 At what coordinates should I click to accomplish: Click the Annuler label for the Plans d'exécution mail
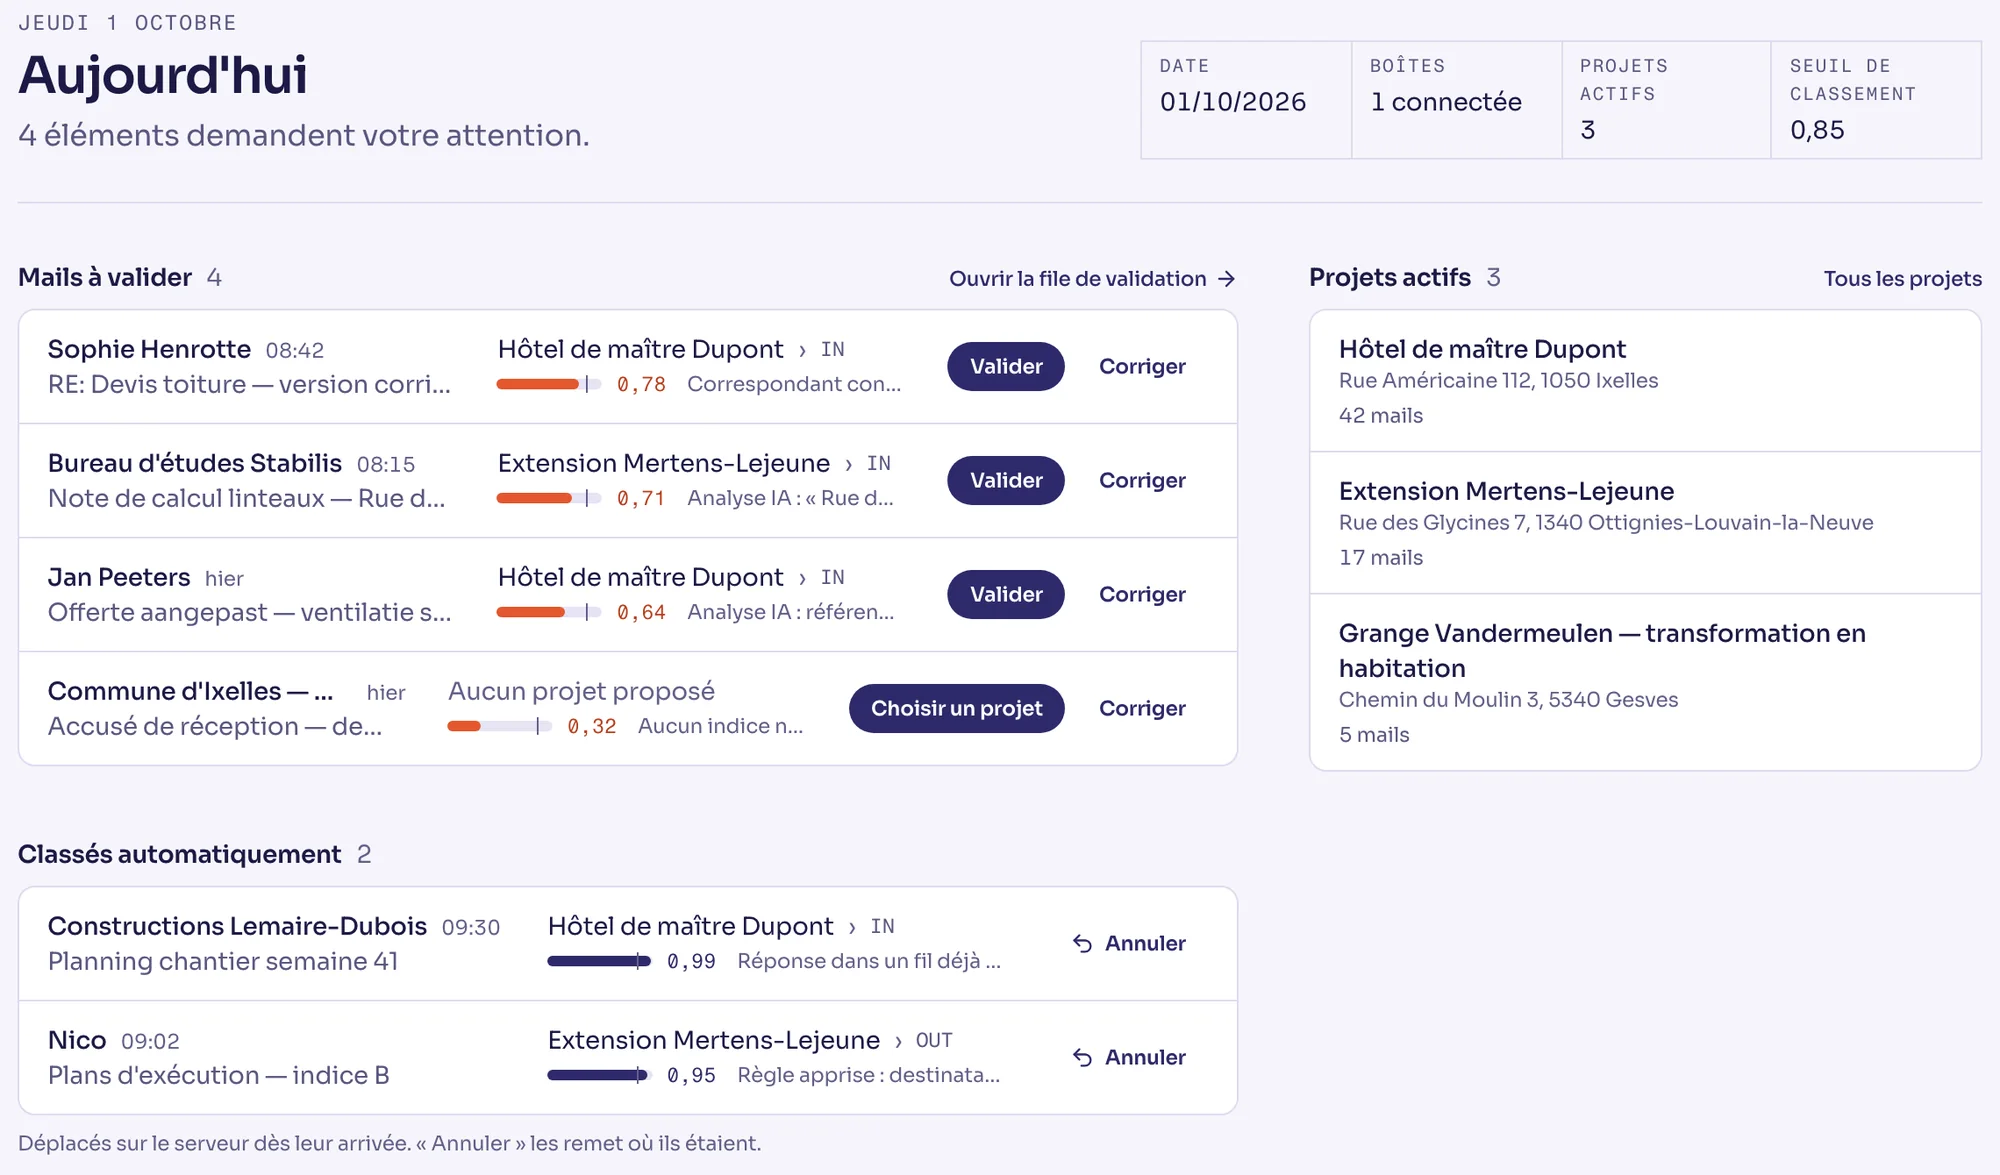(x=1145, y=1057)
